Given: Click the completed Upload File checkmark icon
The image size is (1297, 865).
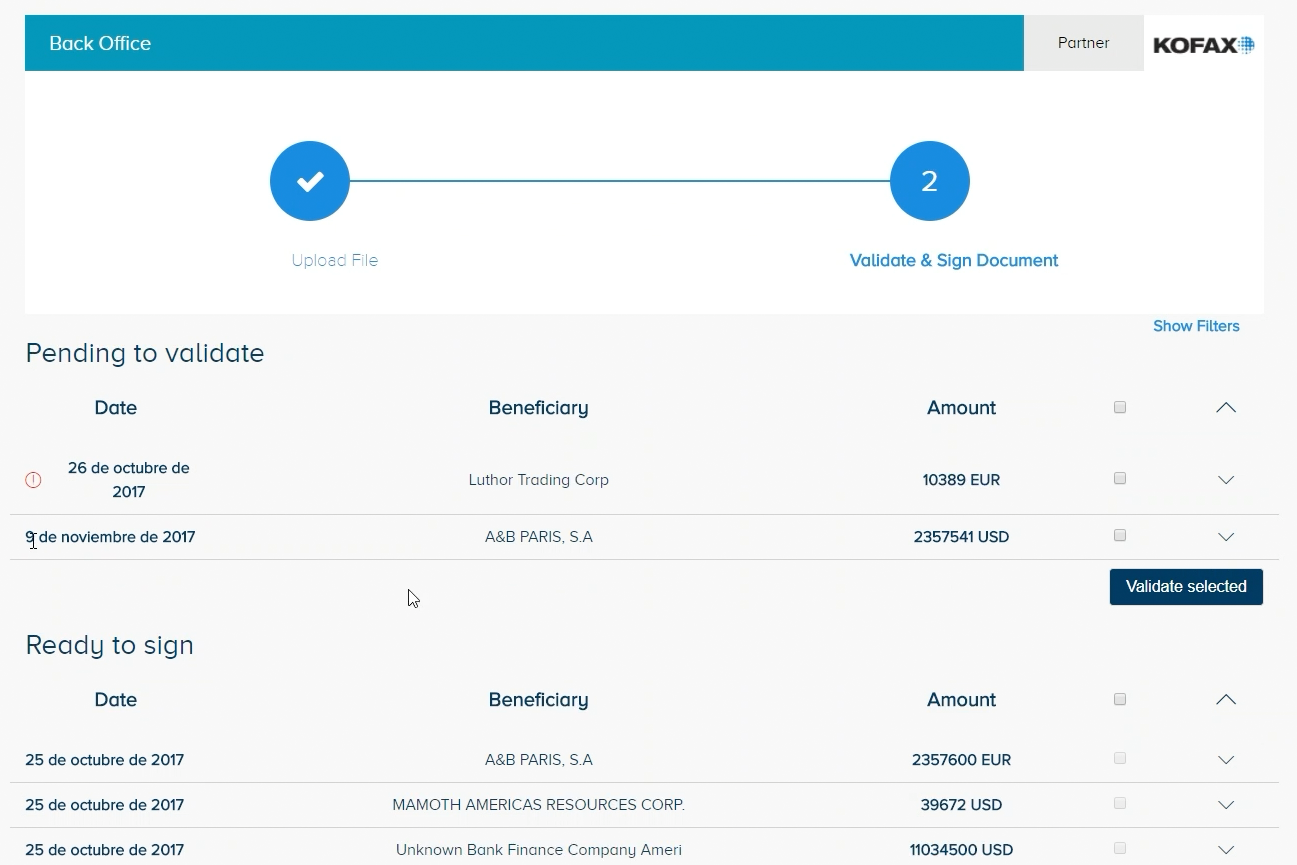Looking at the screenshot, I should point(309,181).
